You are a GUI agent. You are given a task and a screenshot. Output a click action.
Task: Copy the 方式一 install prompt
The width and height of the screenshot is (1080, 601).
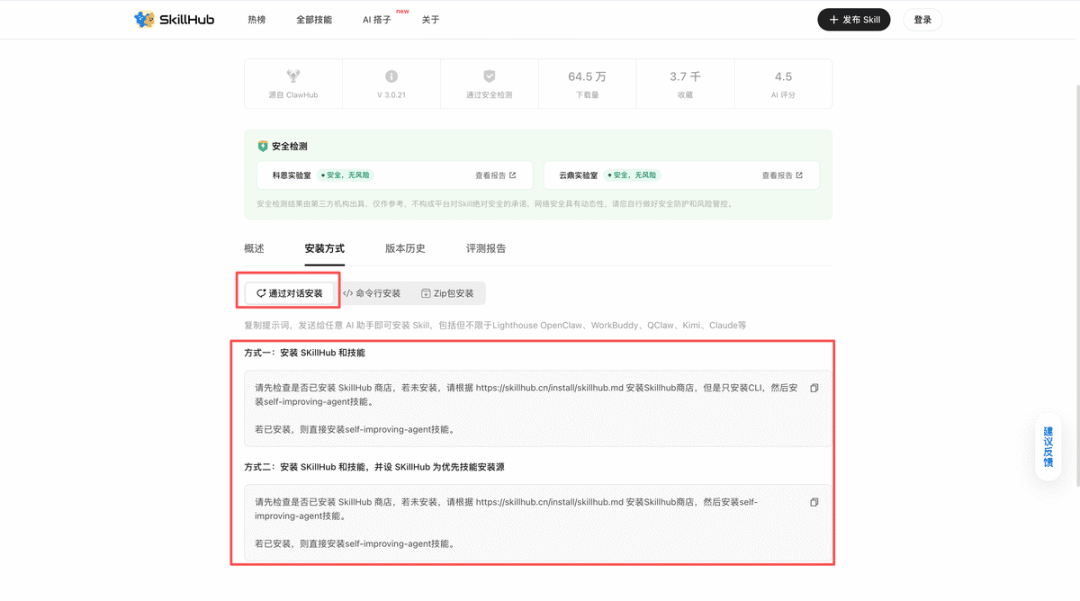814,388
